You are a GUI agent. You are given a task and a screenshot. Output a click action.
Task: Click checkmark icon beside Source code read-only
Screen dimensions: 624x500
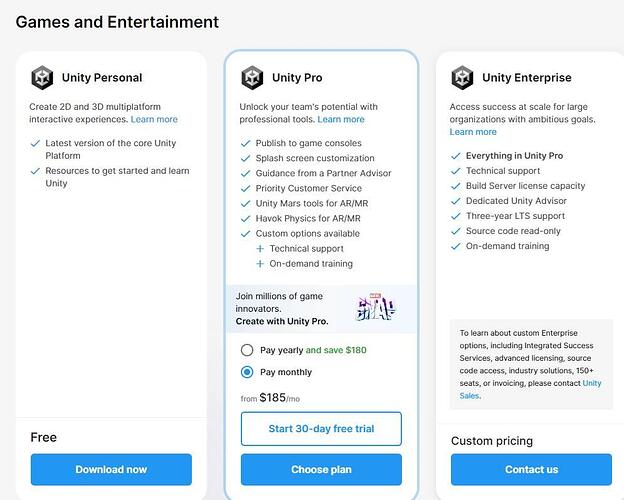(x=456, y=231)
